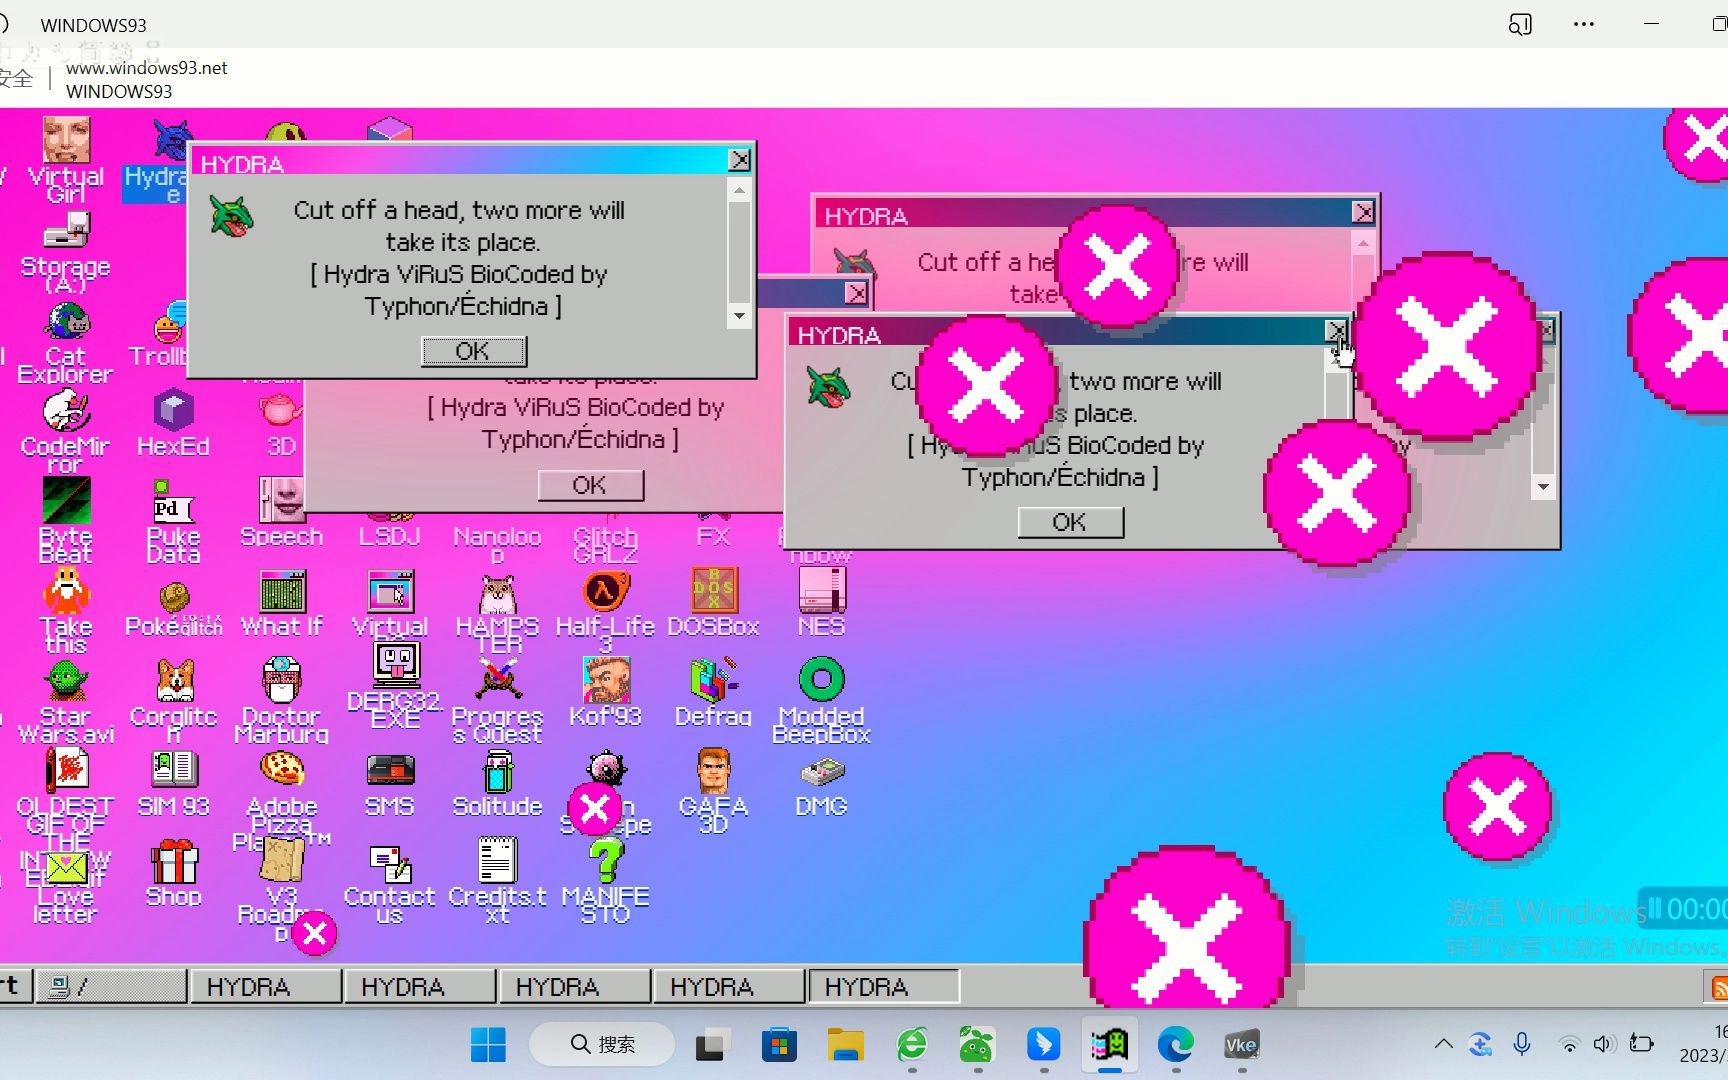Viewport: 1728px width, 1080px height.
Task: Open Microsoft Store from Windows taskbar
Action: pyautogui.click(x=779, y=1045)
